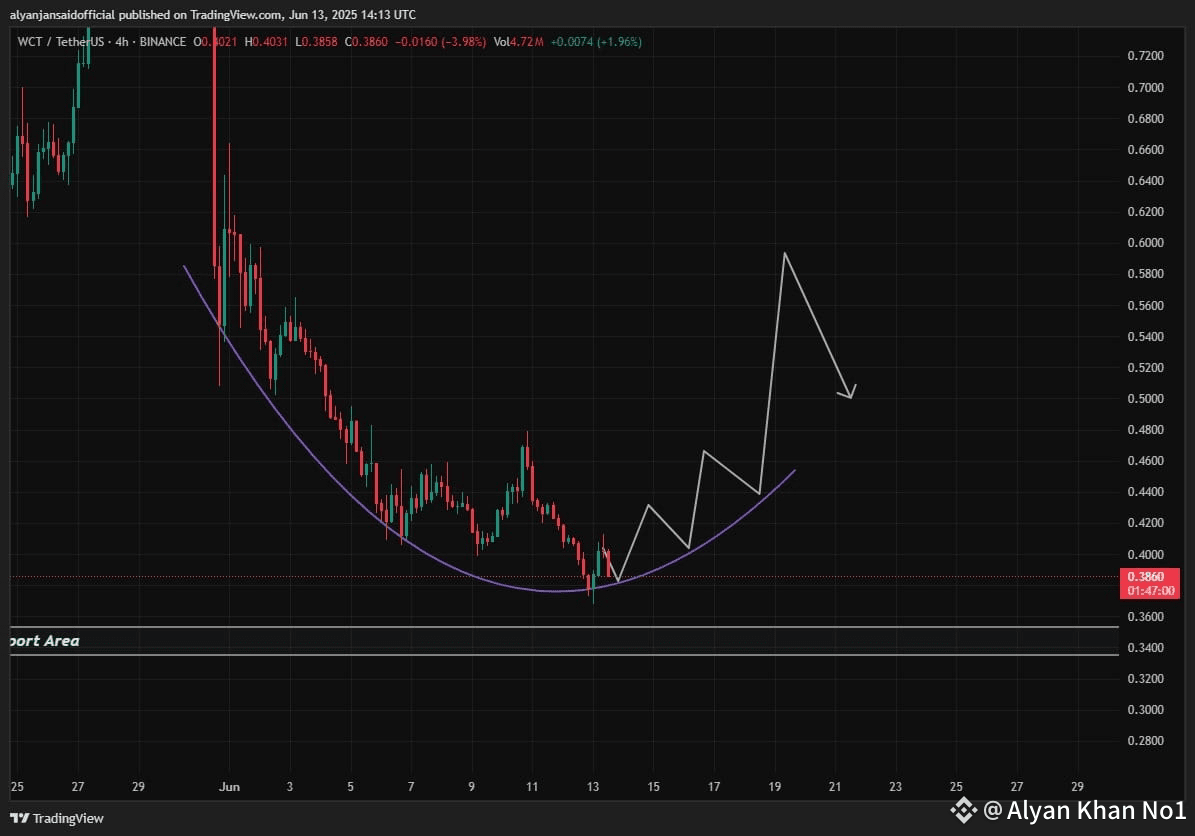Click the WCT / TetherUS symbol title
Screen dimensions: 1195x836
tap(61, 41)
